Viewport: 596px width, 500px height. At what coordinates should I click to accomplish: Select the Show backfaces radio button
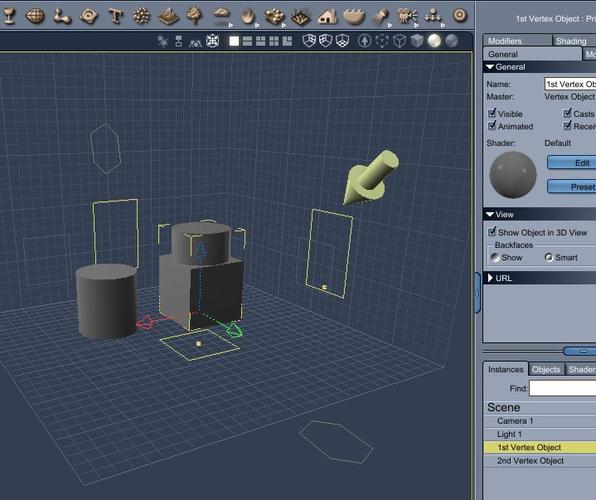point(495,257)
